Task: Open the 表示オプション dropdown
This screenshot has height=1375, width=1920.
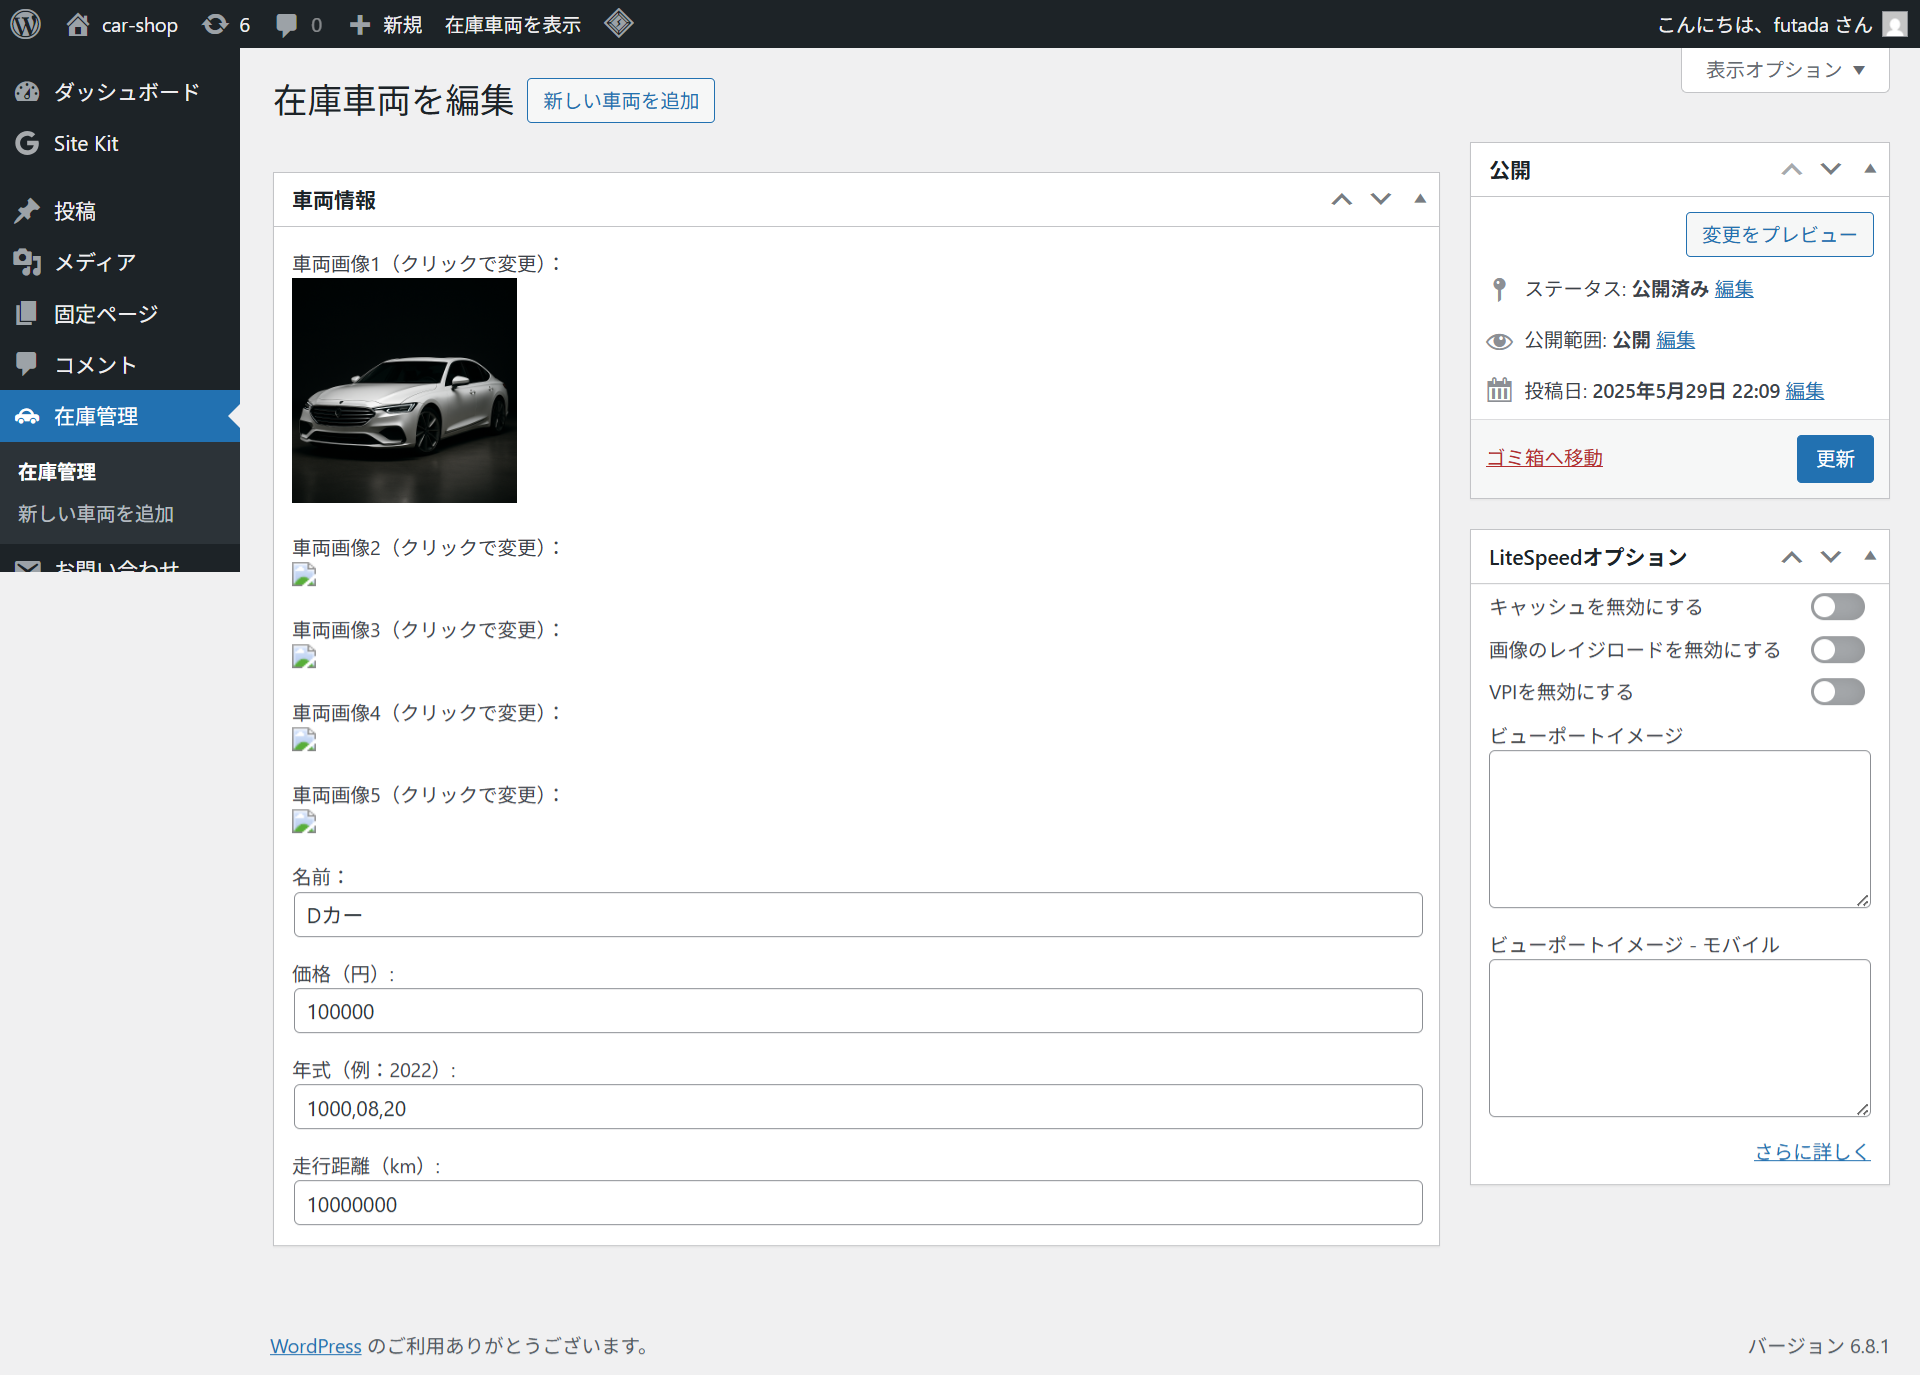Action: [1784, 69]
